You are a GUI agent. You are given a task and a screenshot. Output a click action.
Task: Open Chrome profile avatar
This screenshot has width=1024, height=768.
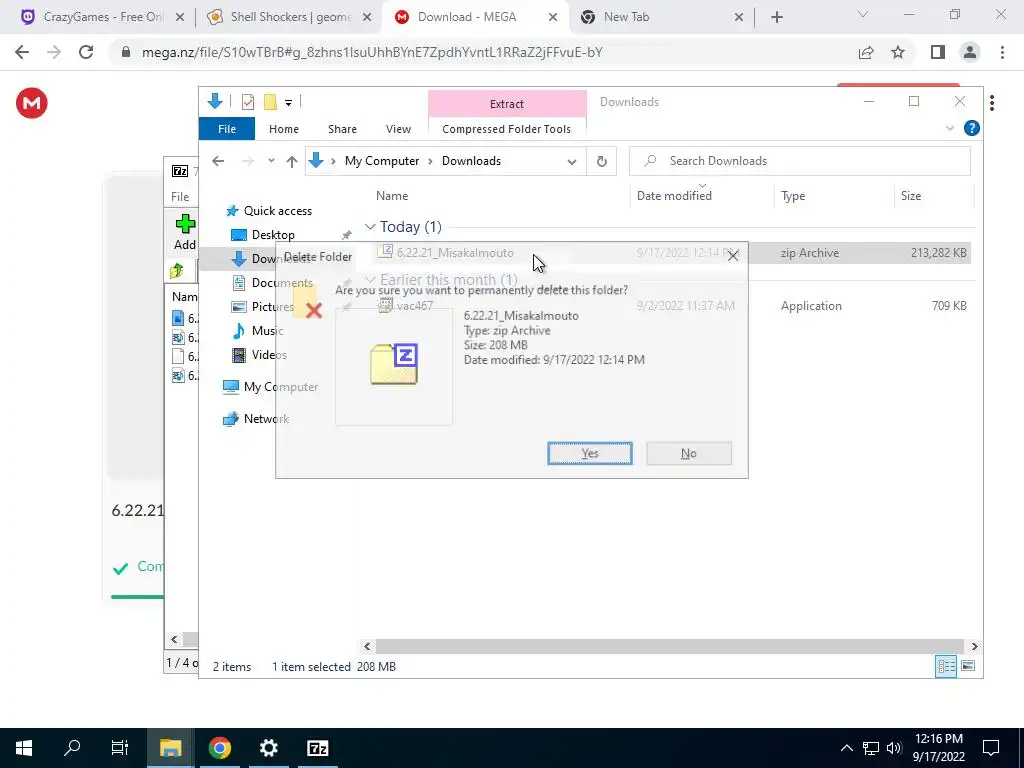pyautogui.click(x=970, y=52)
